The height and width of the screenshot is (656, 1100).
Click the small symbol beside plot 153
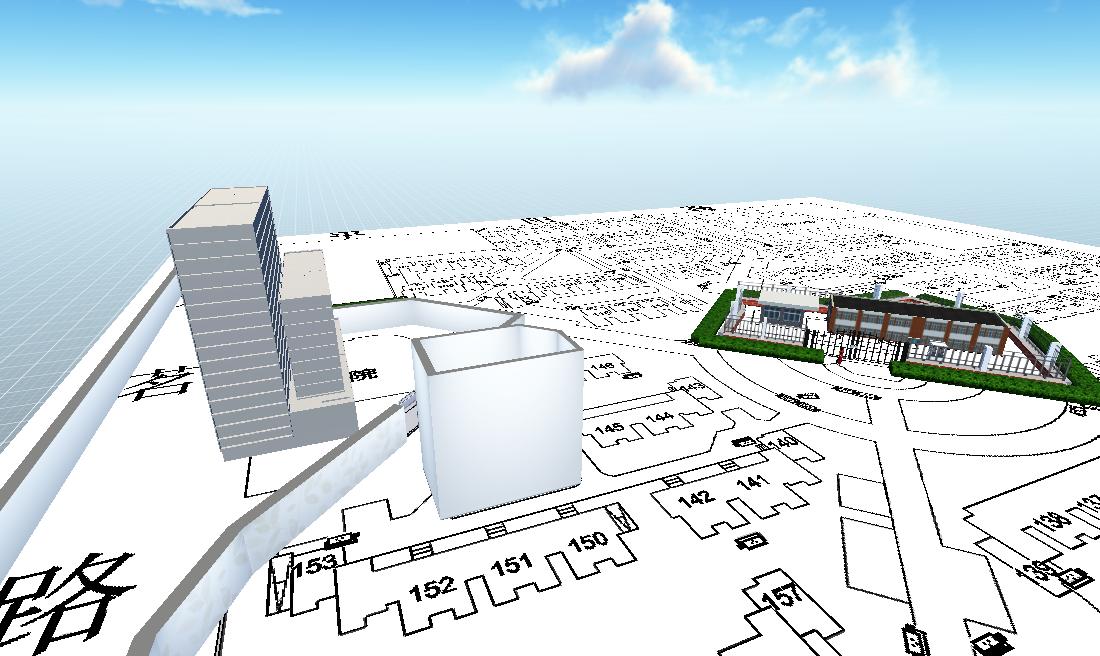tap(343, 540)
